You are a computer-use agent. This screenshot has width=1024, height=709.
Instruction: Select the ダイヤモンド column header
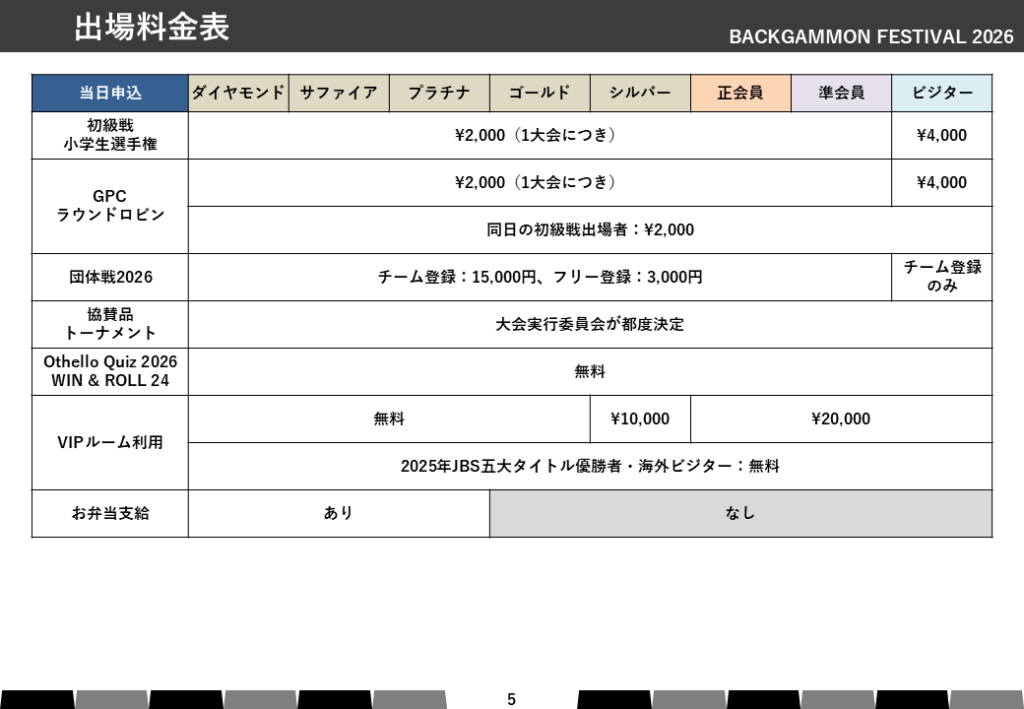238,93
